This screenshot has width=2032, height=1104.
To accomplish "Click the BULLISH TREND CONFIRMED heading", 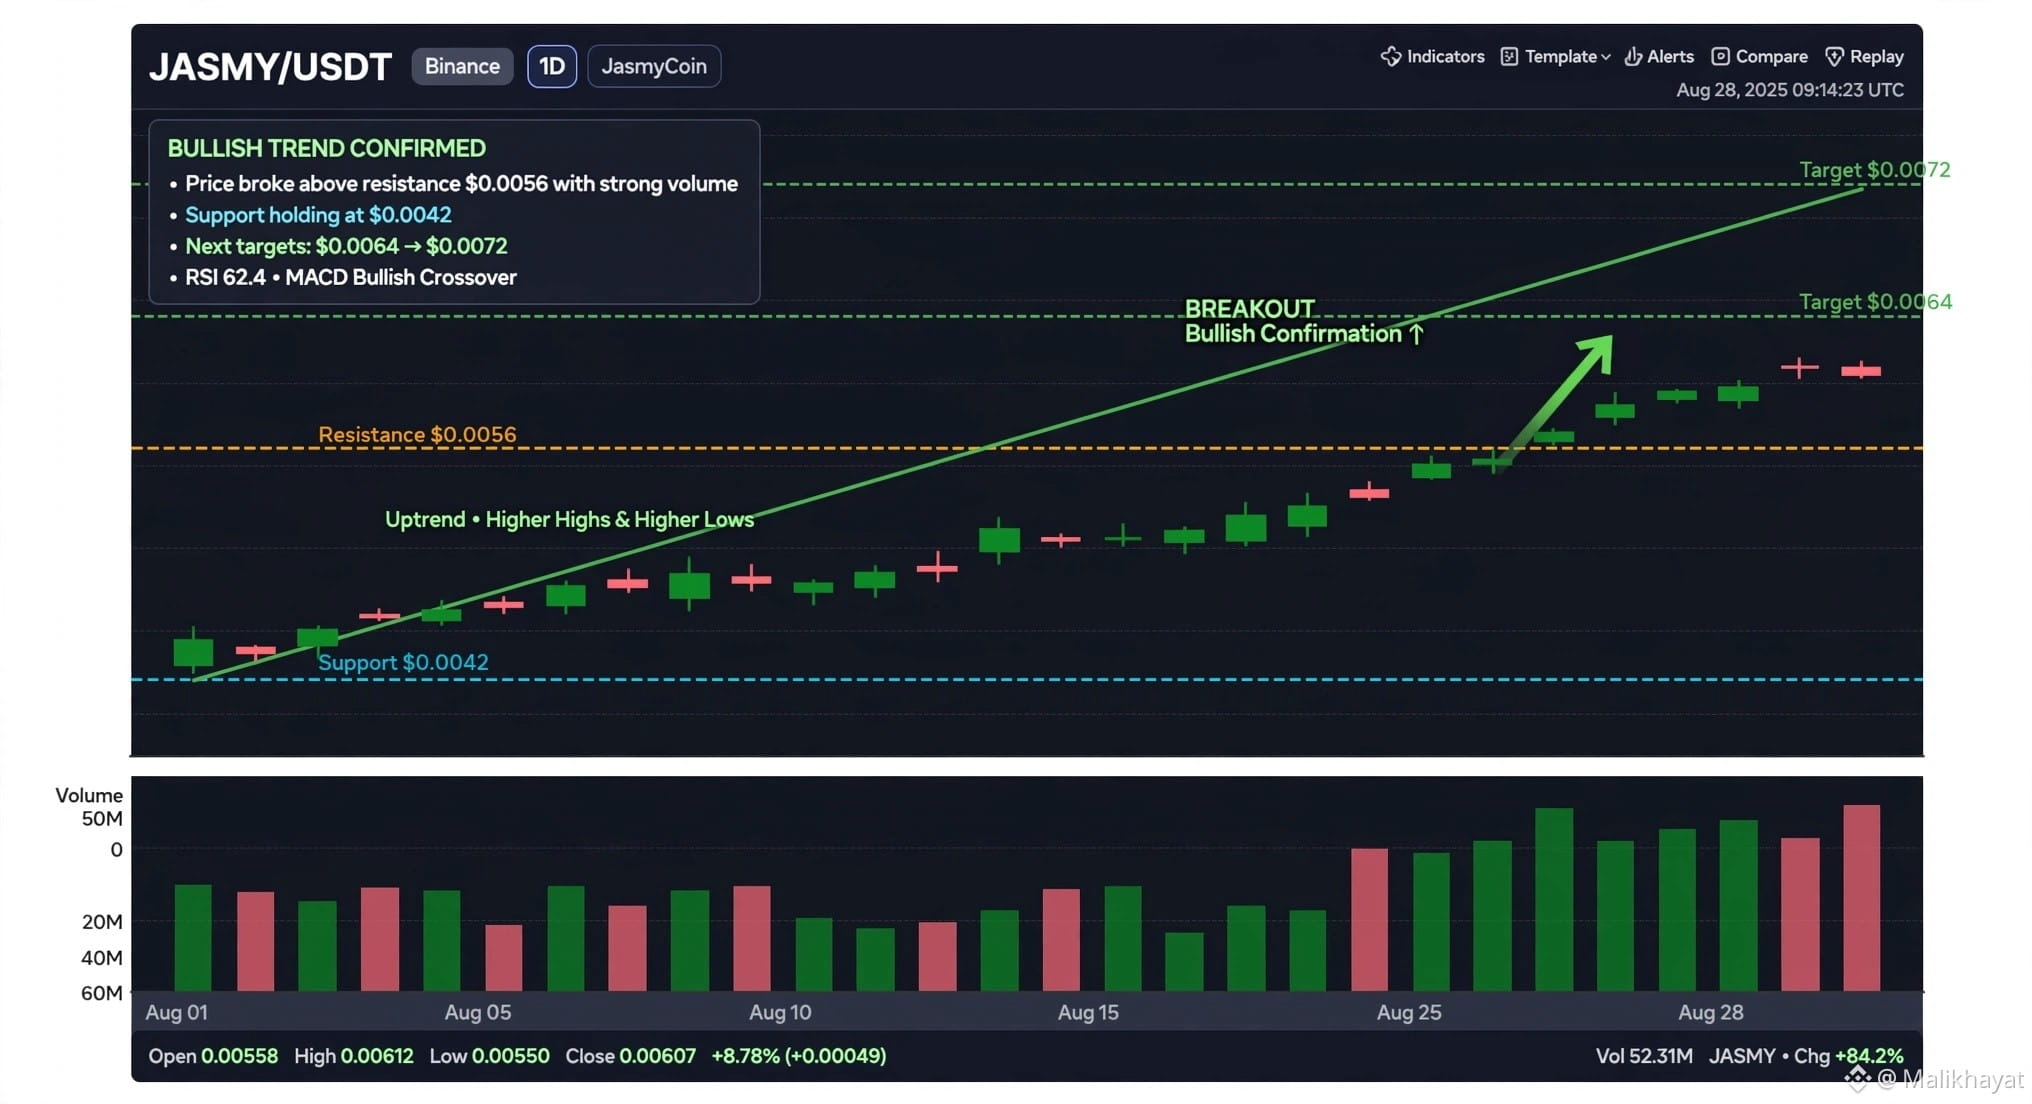I will coord(326,148).
